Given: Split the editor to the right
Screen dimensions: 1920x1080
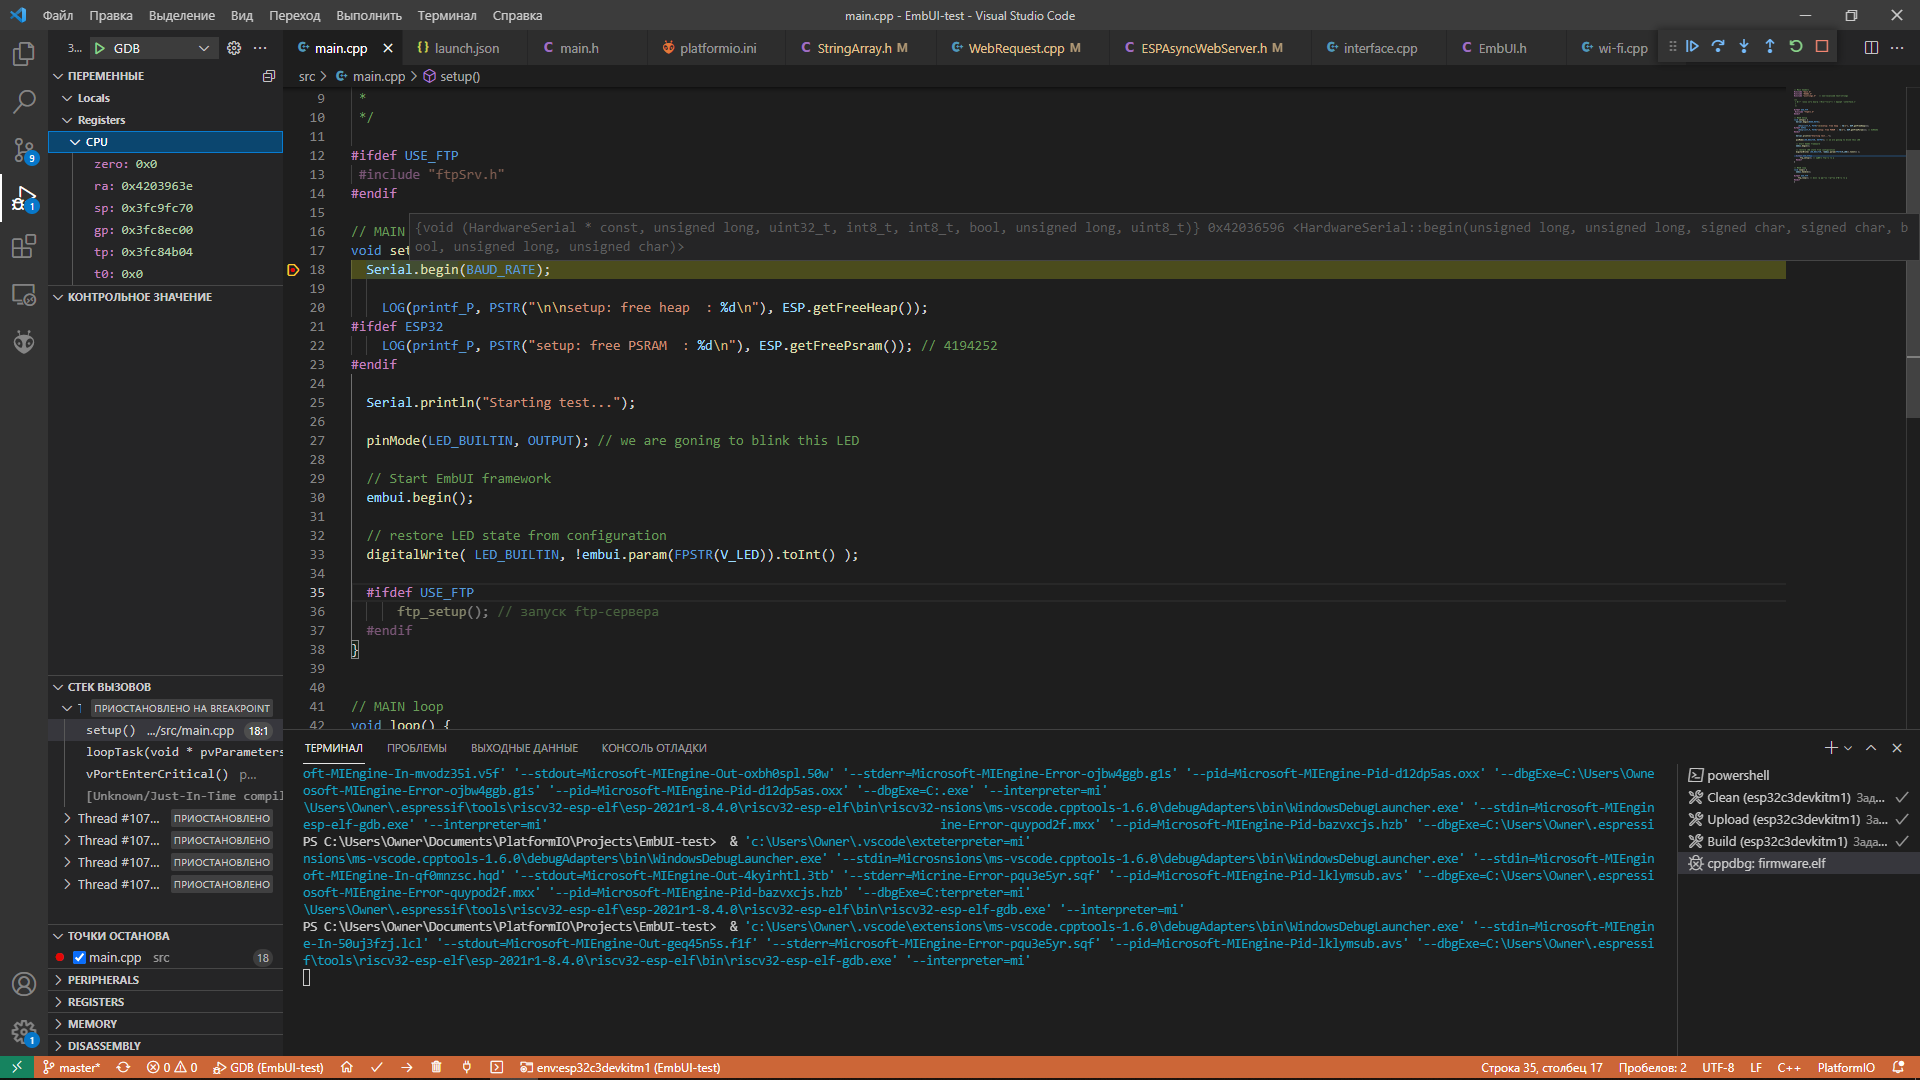Looking at the screenshot, I should [1871, 48].
